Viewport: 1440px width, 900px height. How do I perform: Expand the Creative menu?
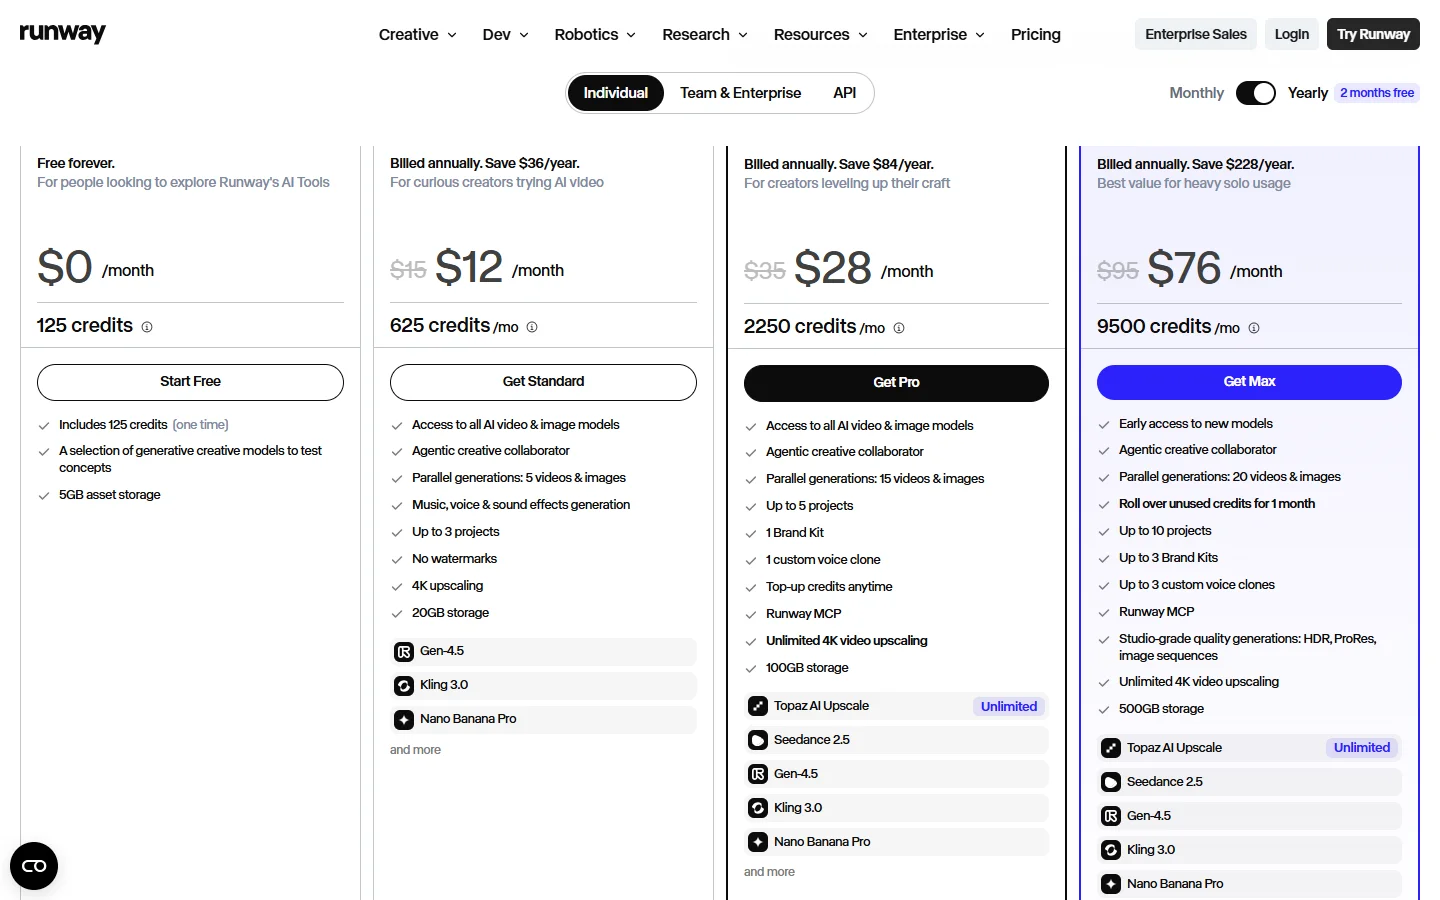pos(418,35)
